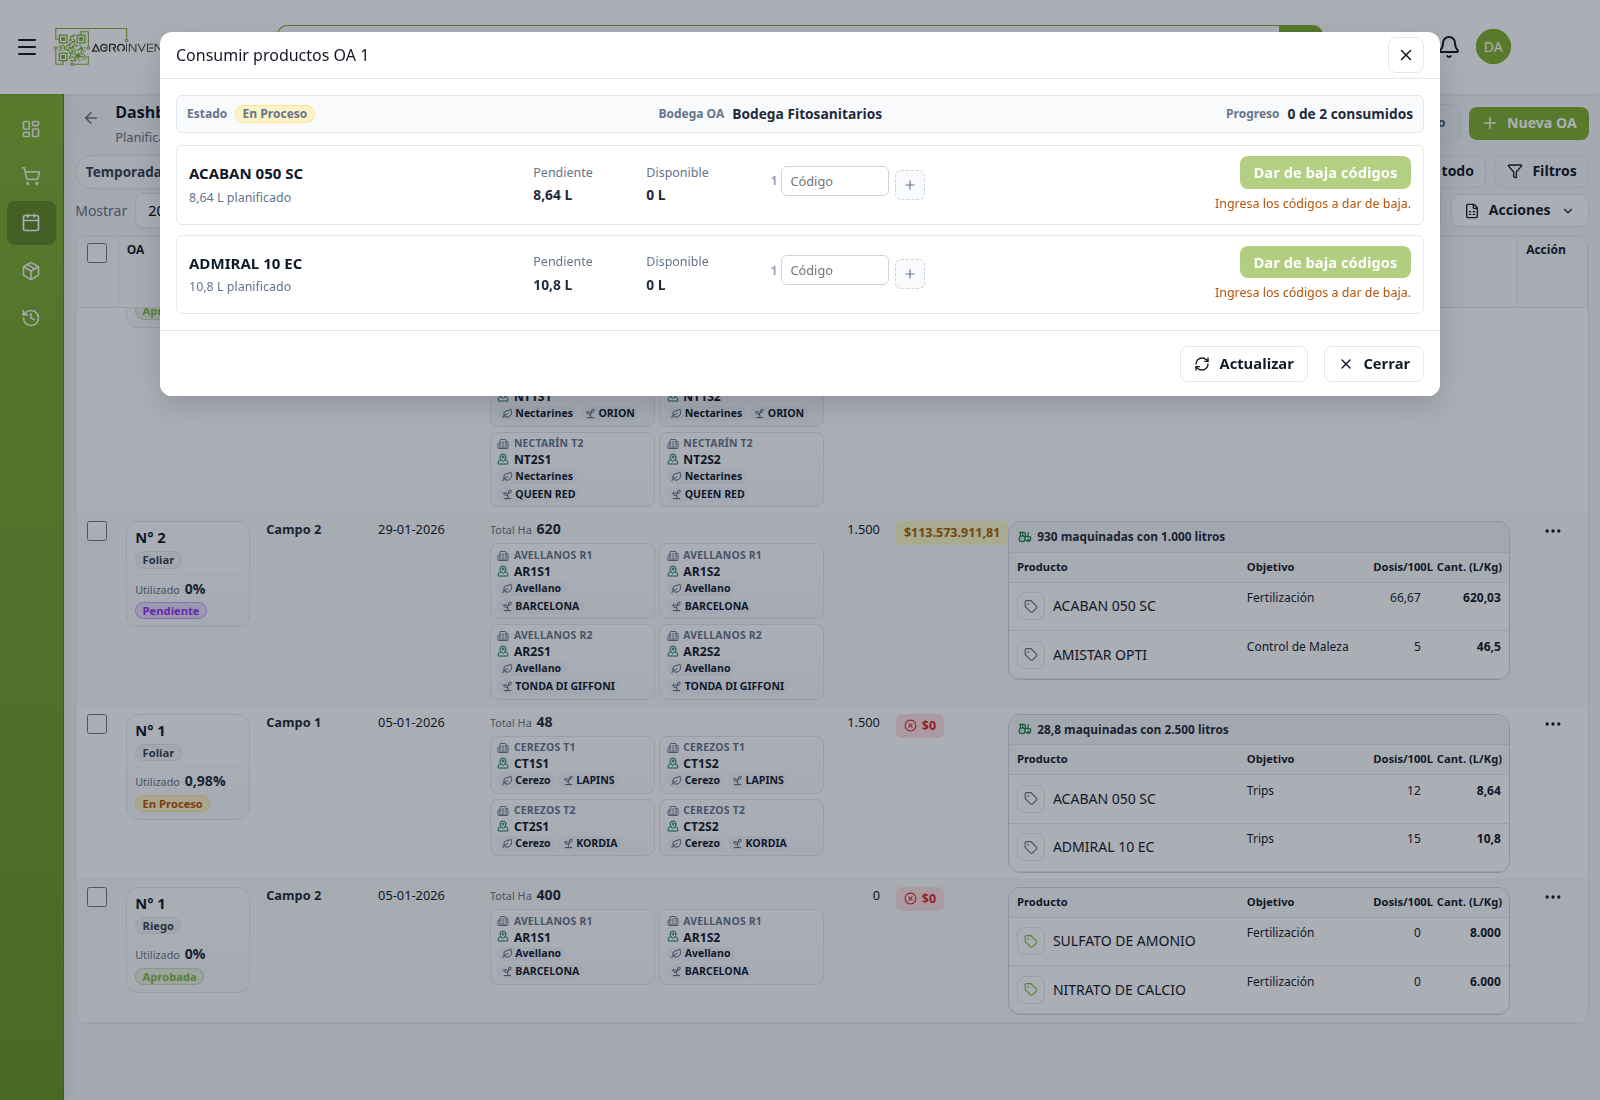Open the shopping cart sidebar icon

(31, 176)
